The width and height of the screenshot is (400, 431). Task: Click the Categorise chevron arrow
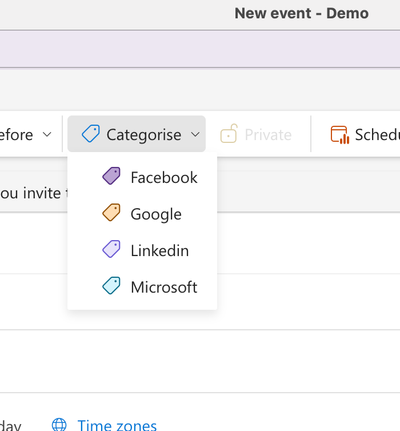[195, 134]
